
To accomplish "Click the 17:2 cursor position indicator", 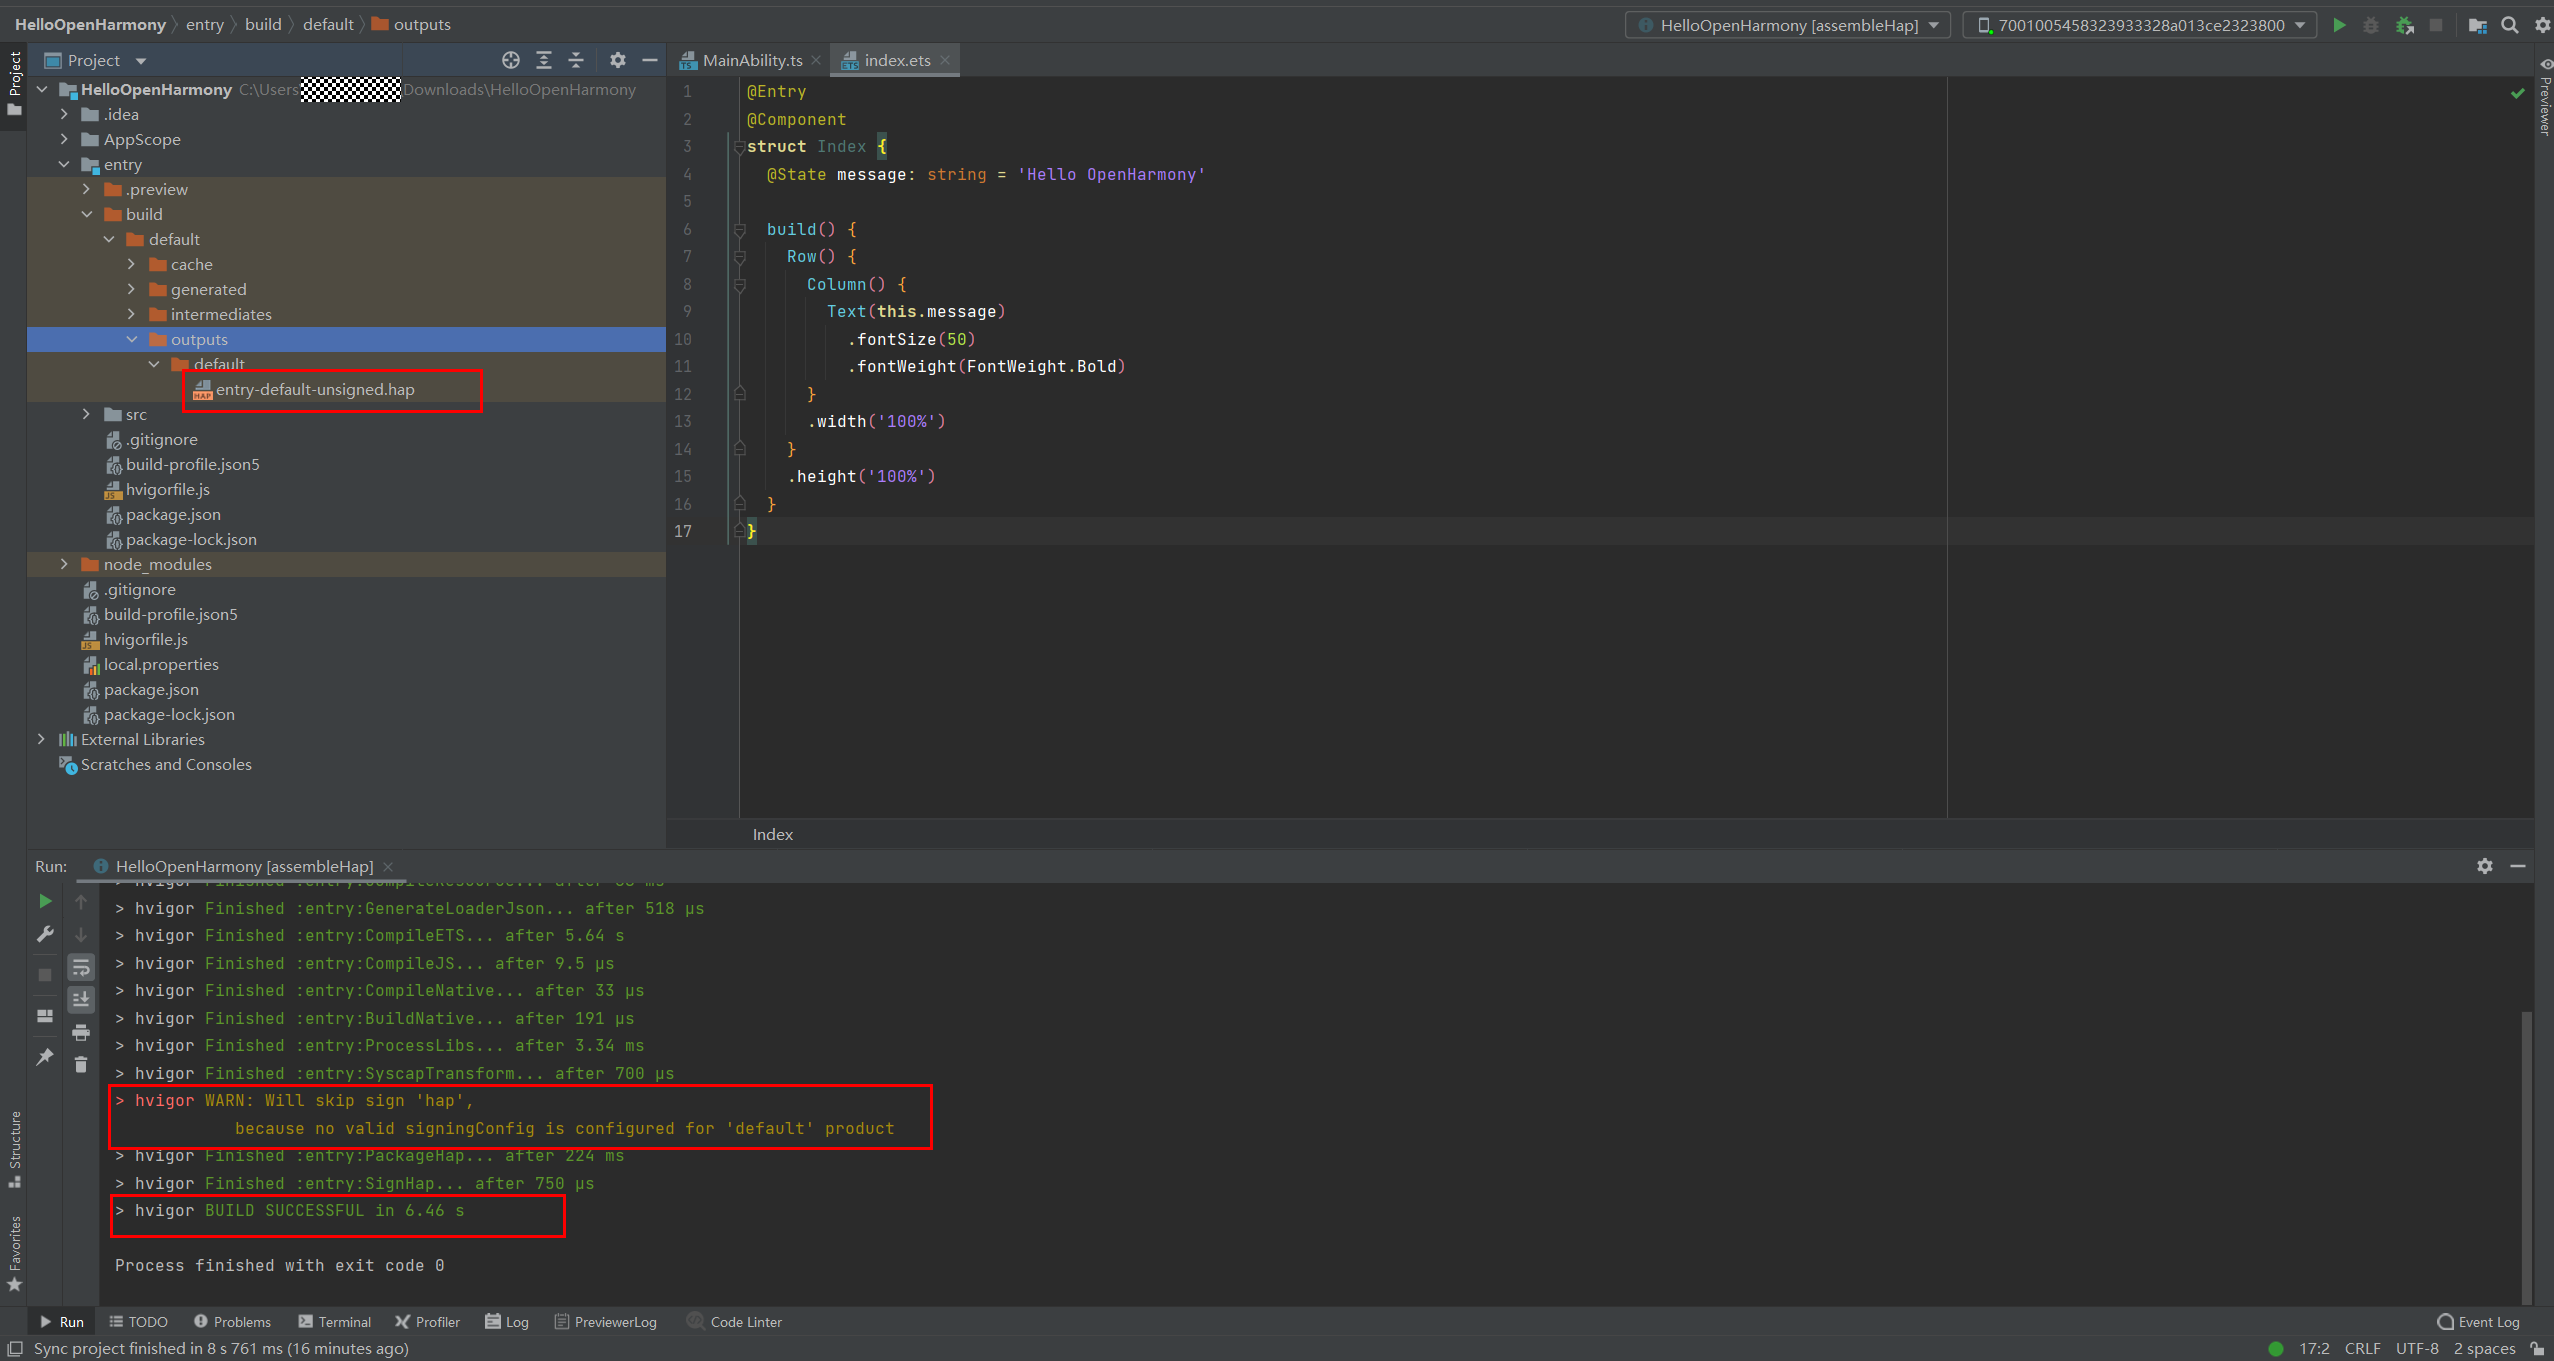I will tap(2314, 1348).
